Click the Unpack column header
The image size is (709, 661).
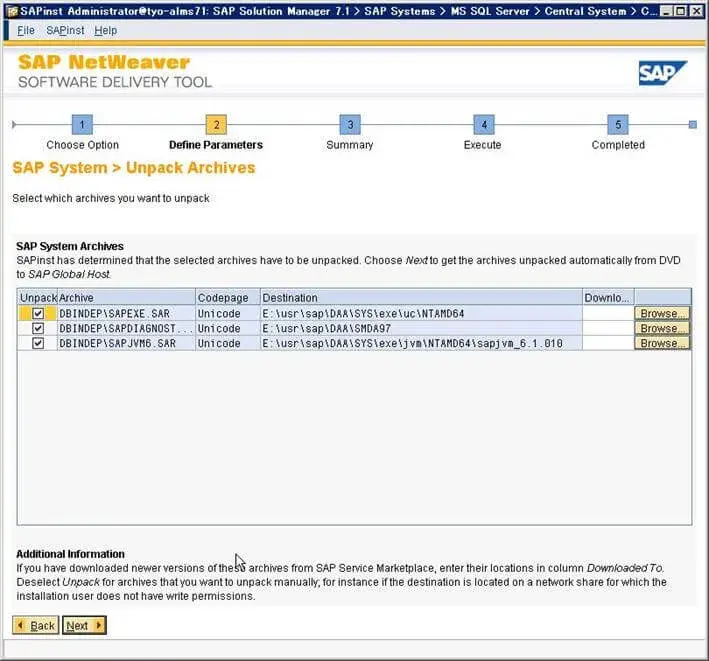tap(38, 297)
